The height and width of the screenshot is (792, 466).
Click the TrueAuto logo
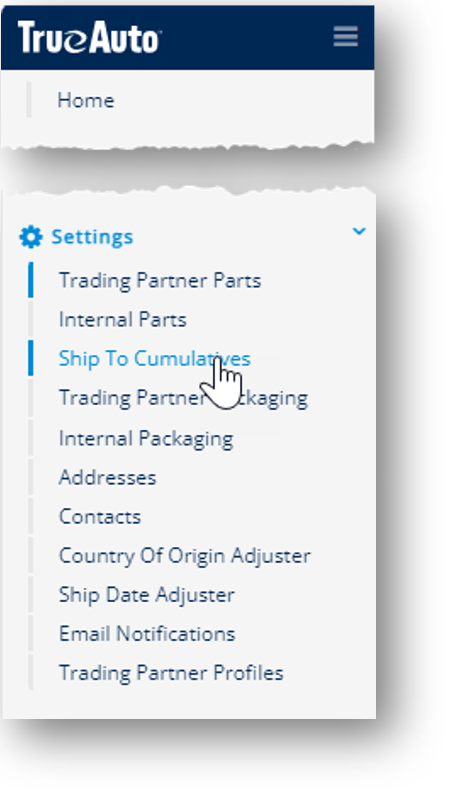pos(89,37)
